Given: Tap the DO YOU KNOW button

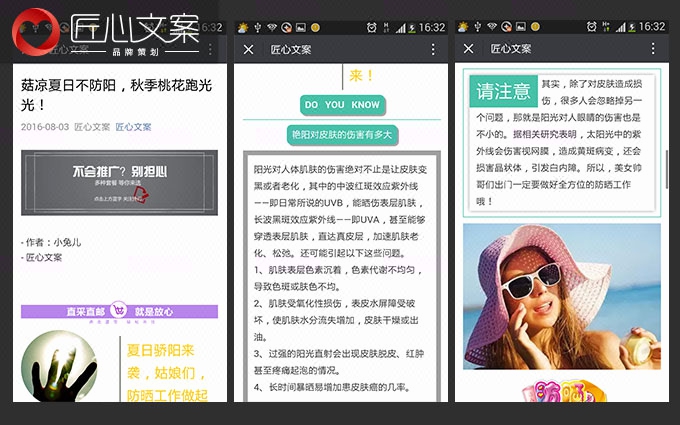Looking at the screenshot, I should [x=342, y=105].
